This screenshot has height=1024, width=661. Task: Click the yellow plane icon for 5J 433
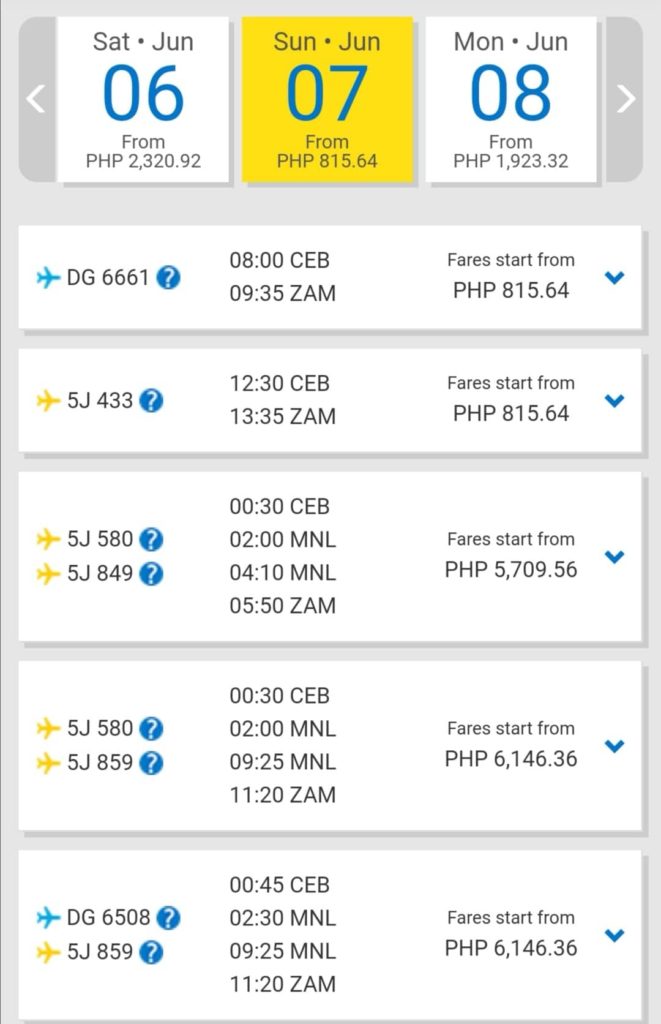pyautogui.click(x=48, y=400)
